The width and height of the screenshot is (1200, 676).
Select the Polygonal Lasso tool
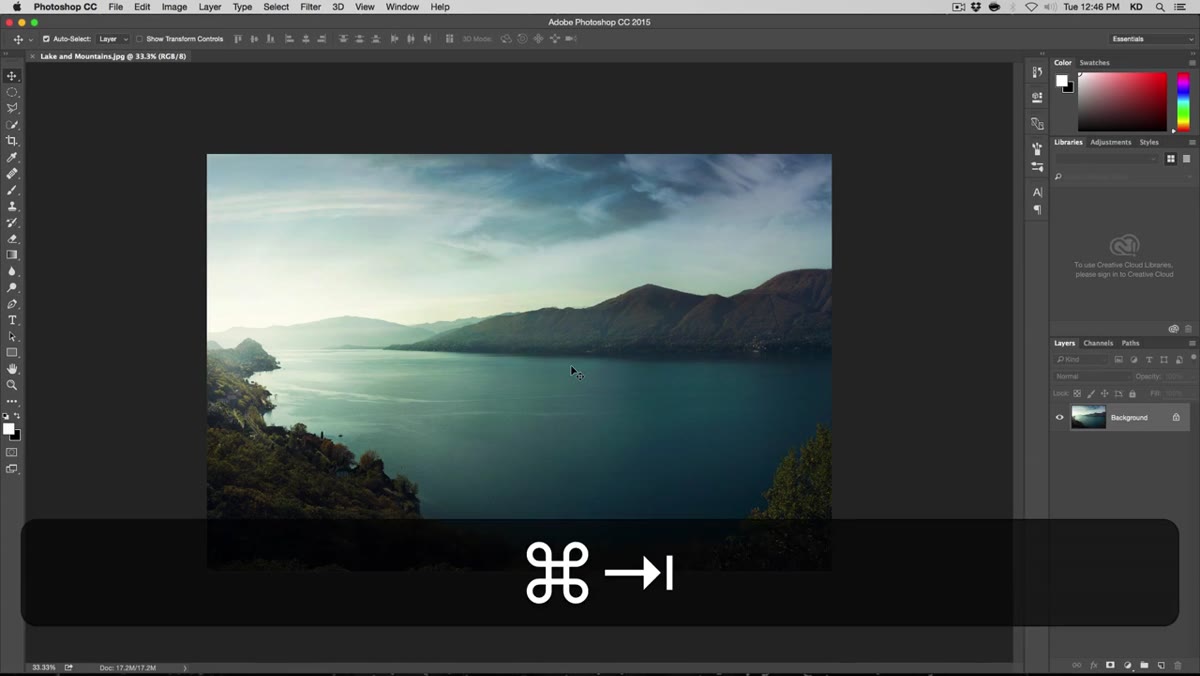pyautogui.click(x=12, y=108)
